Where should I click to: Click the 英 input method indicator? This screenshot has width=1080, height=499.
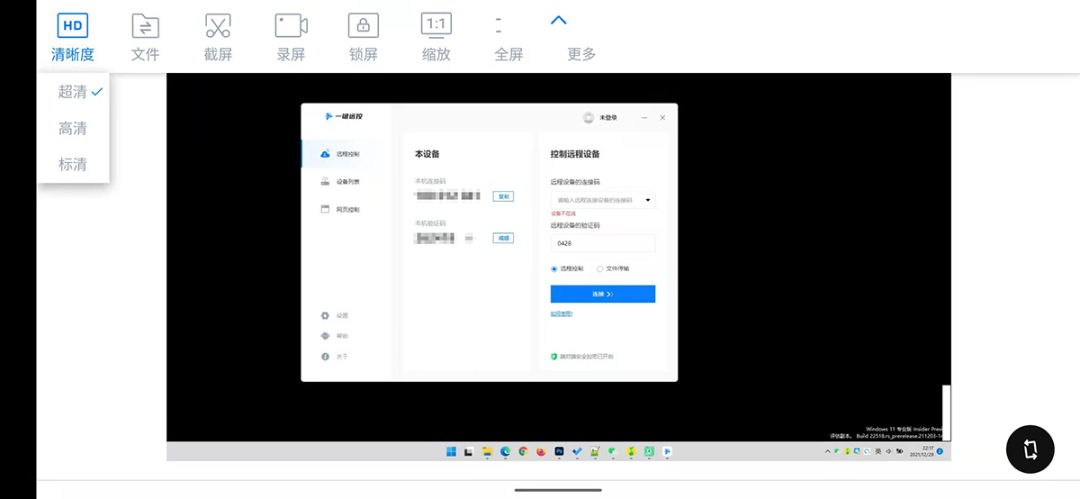click(x=878, y=451)
